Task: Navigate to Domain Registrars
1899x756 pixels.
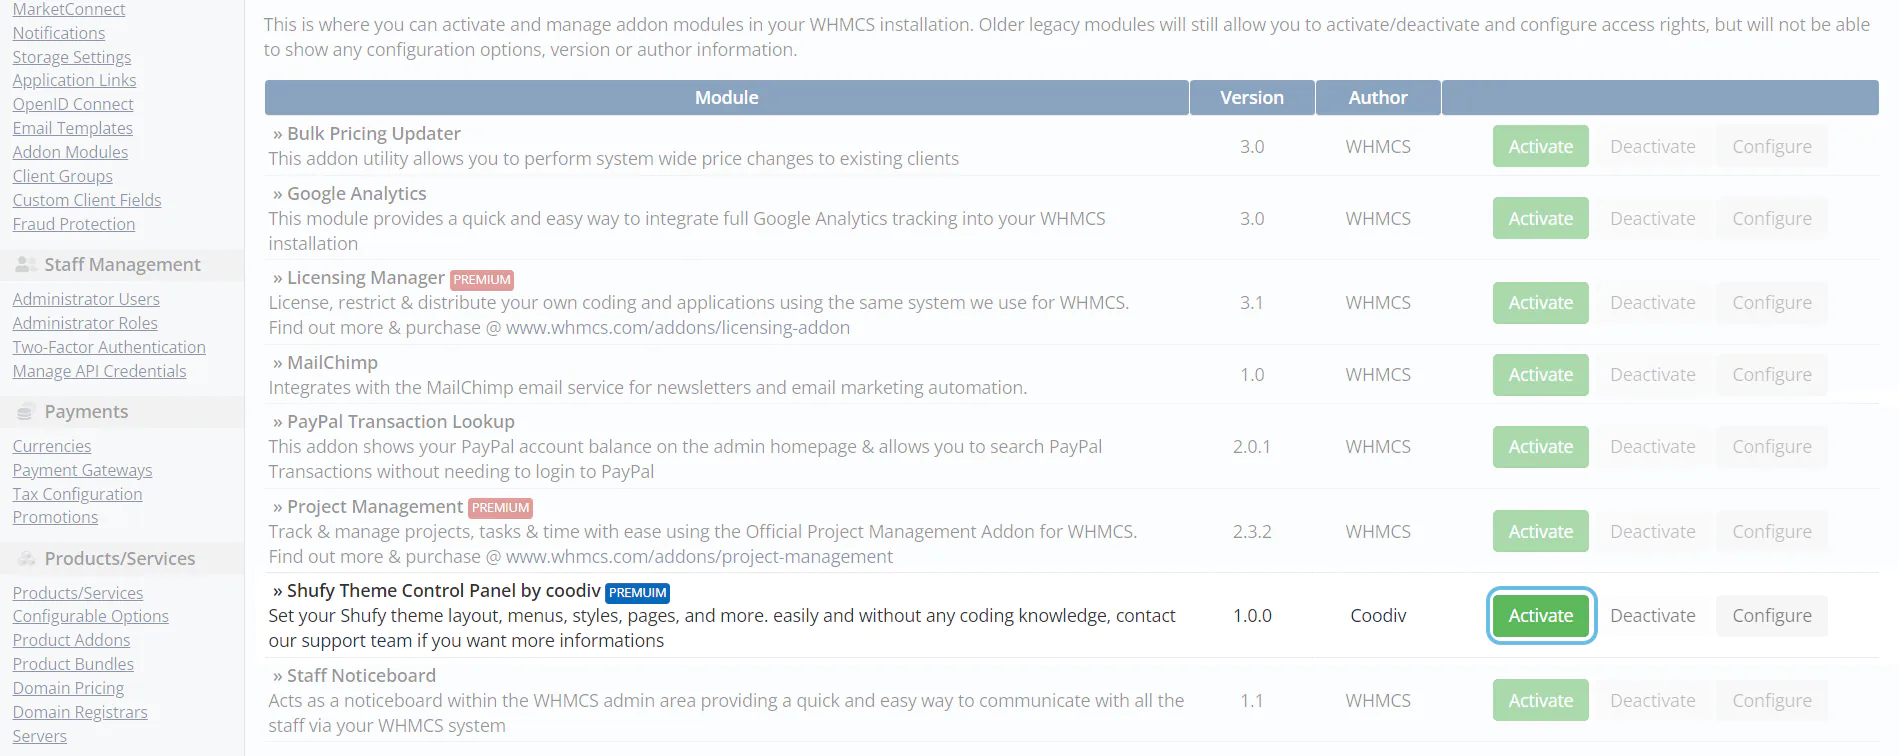Action: [x=80, y=712]
